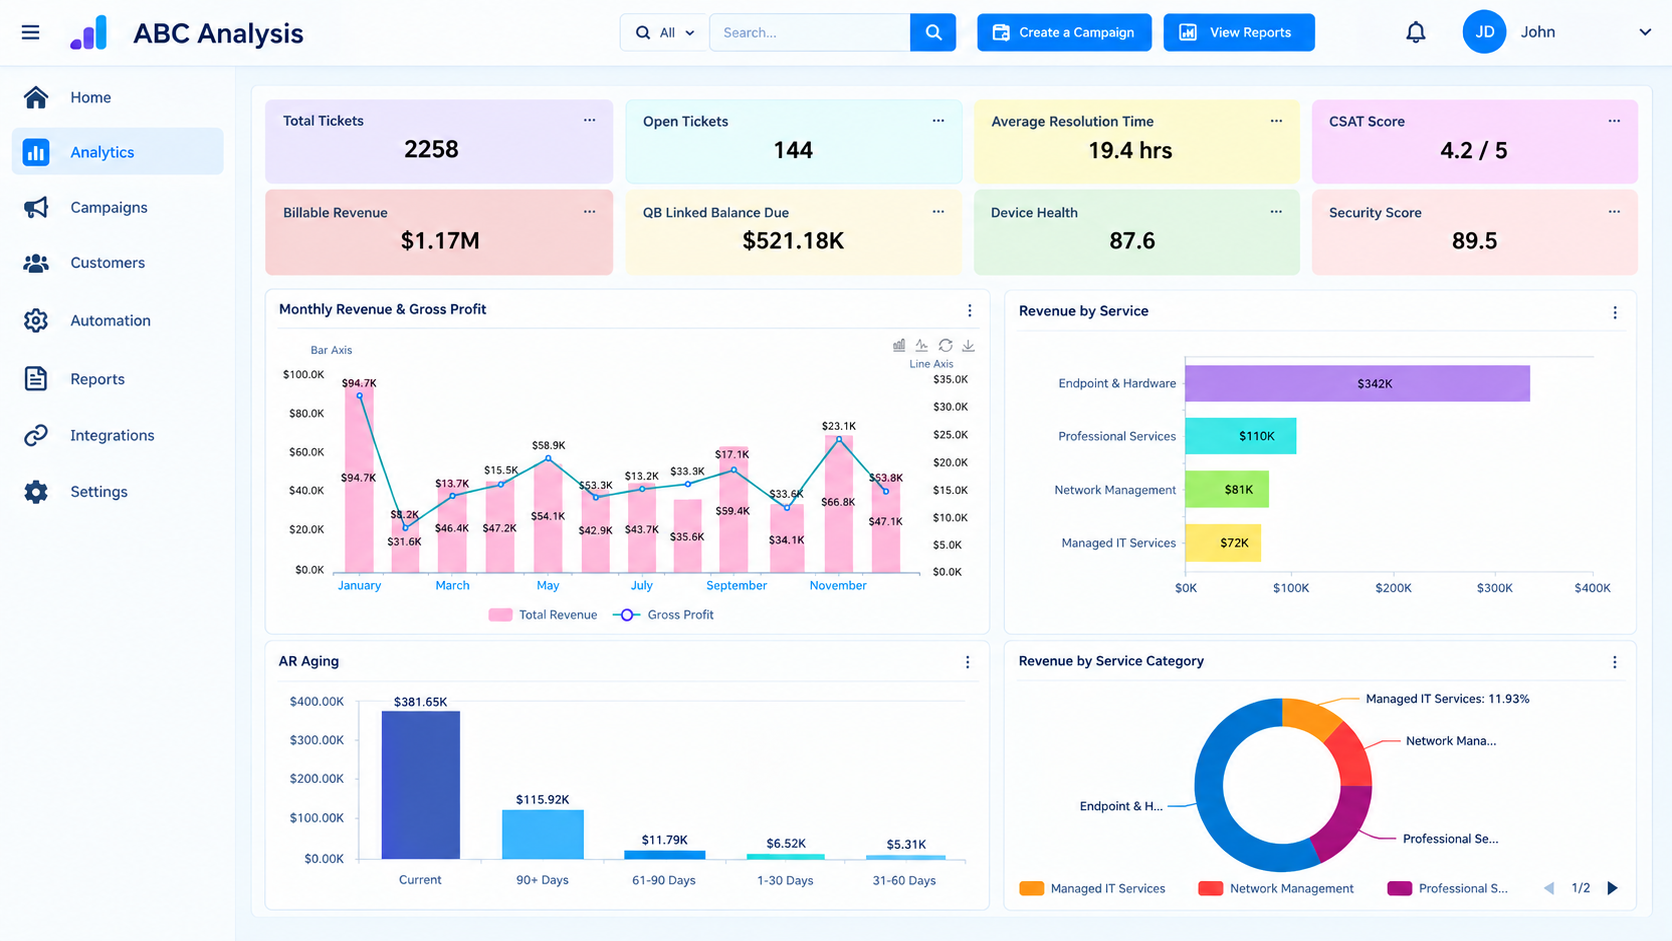
Task: Click Create a Campaign button
Action: [1064, 32]
